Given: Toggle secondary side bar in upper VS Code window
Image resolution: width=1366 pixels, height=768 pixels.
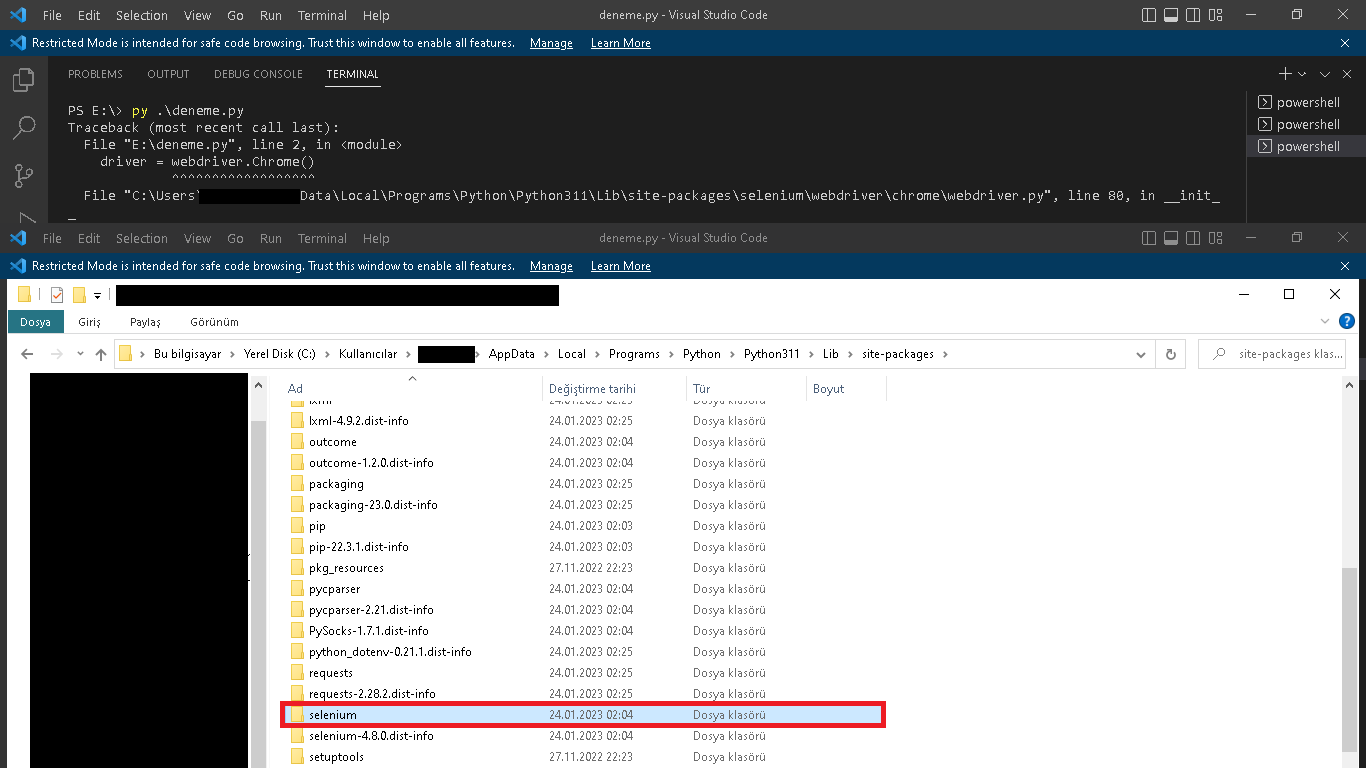Looking at the screenshot, I should coord(1194,15).
